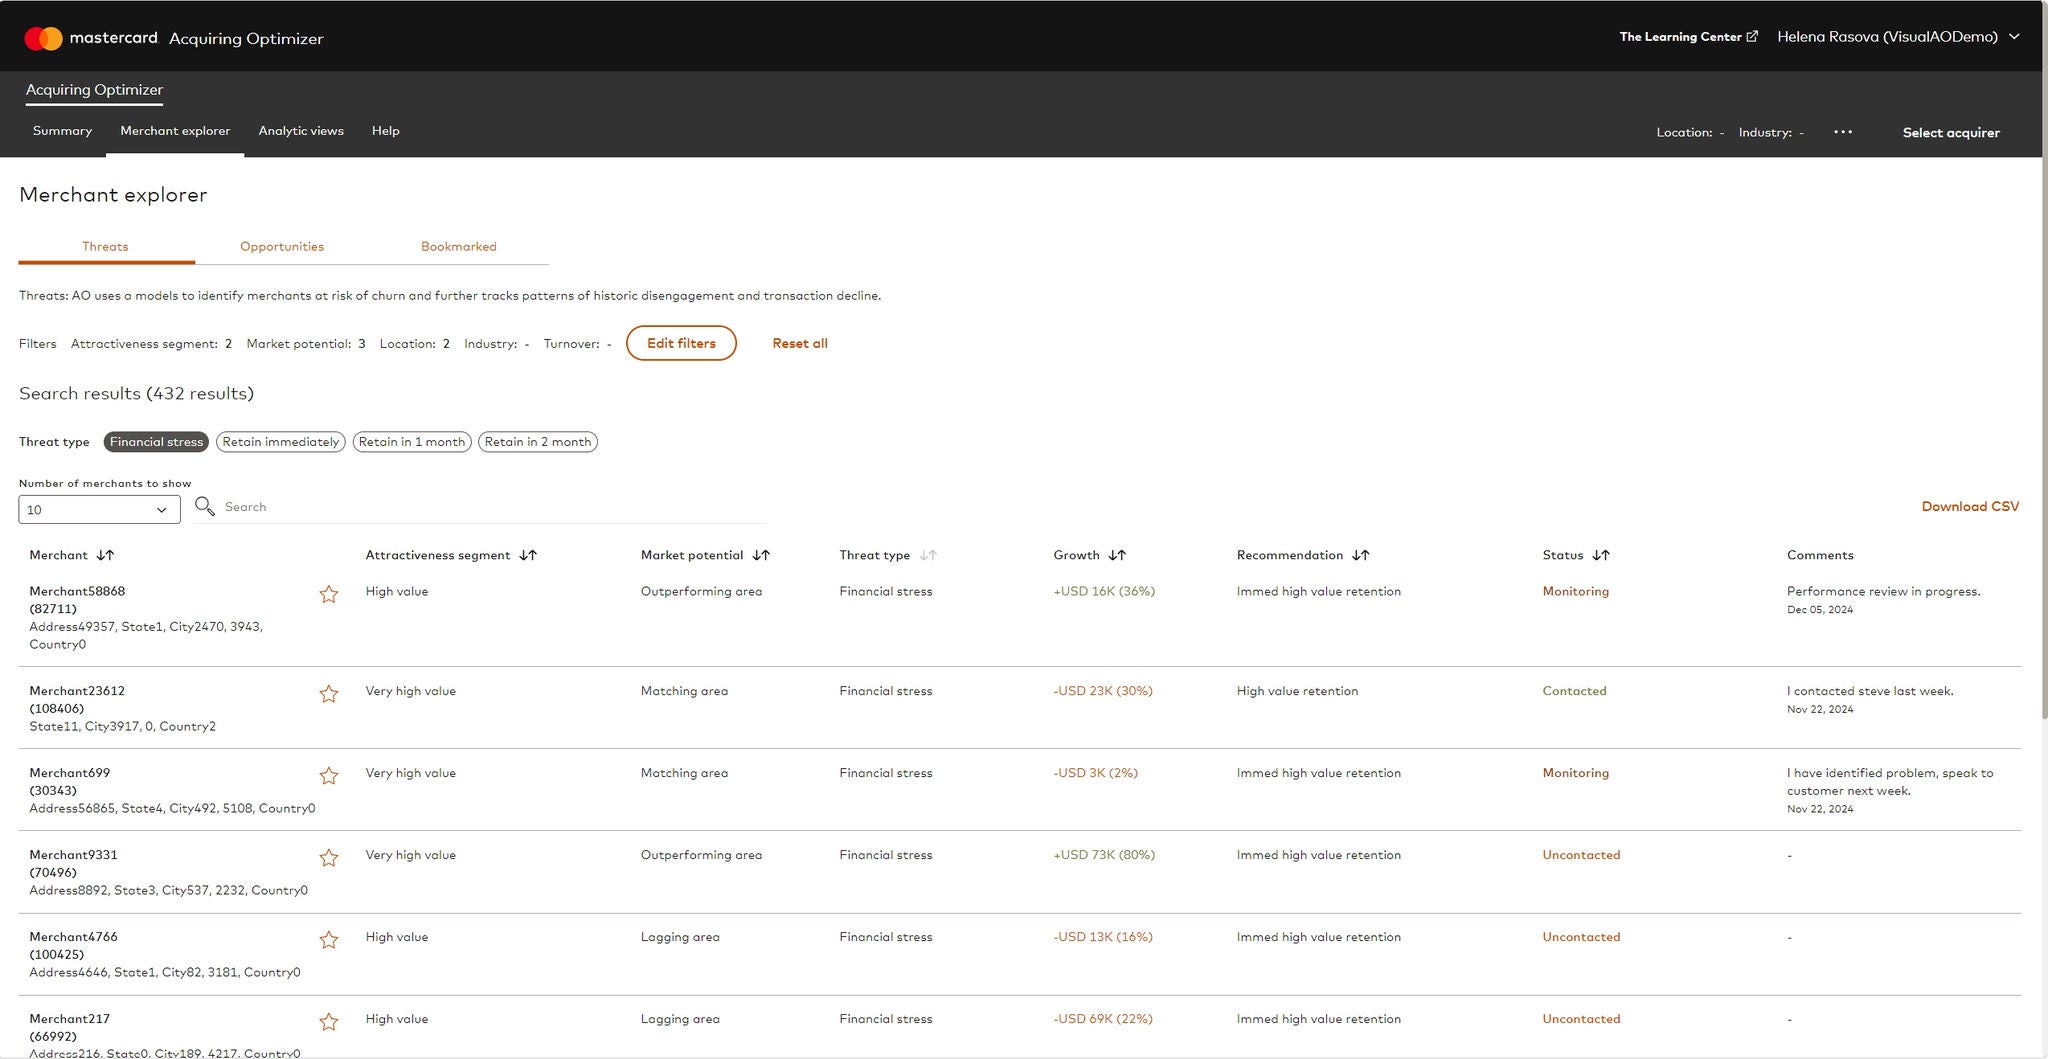
Task: Sort by Growth column
Action: [1118, 555]
